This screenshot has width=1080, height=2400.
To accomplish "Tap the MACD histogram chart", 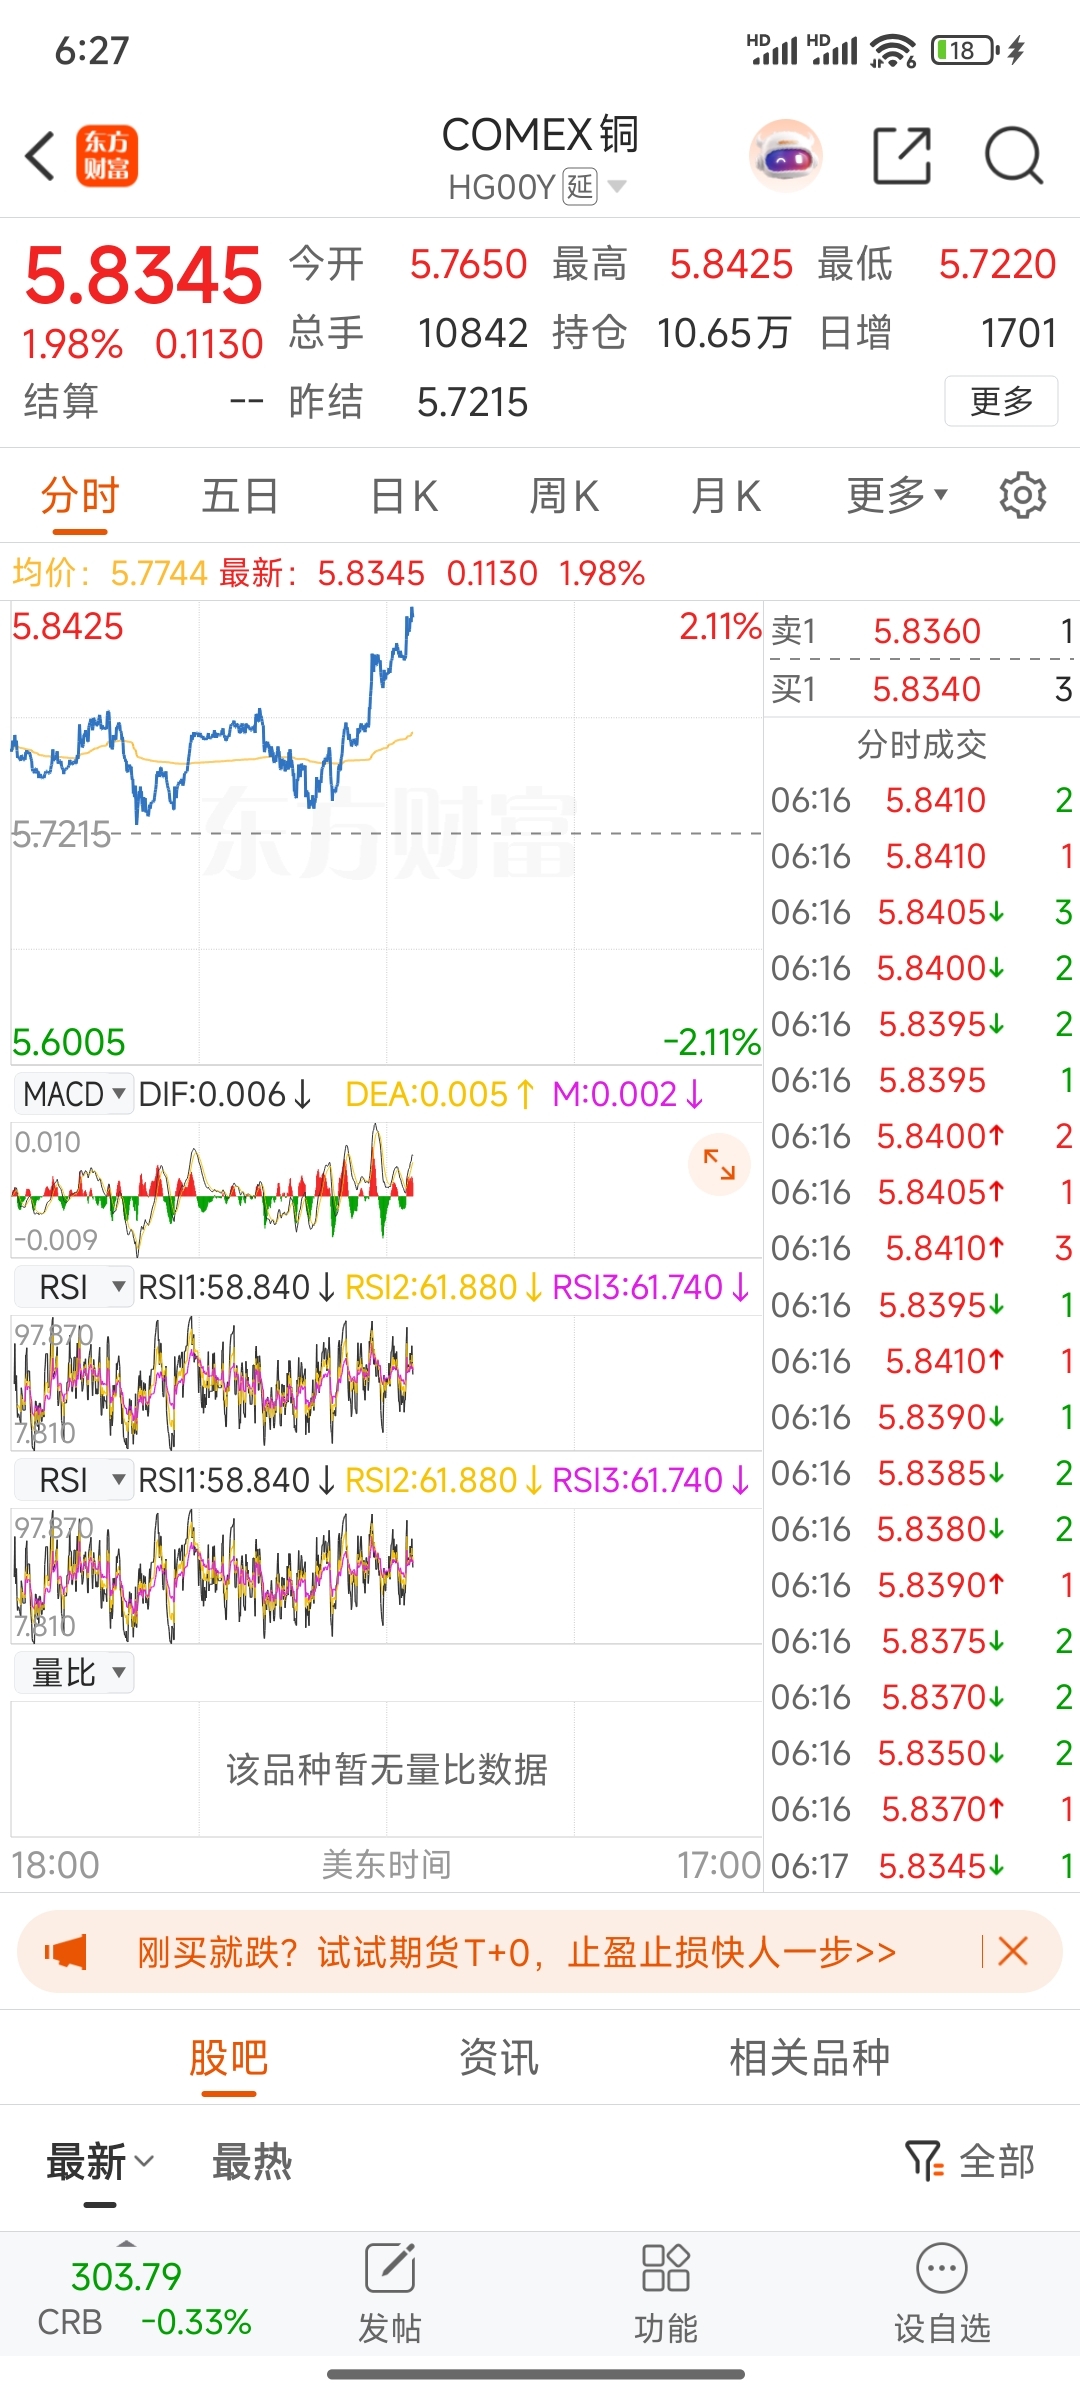I will click(x=386, y=1190).
